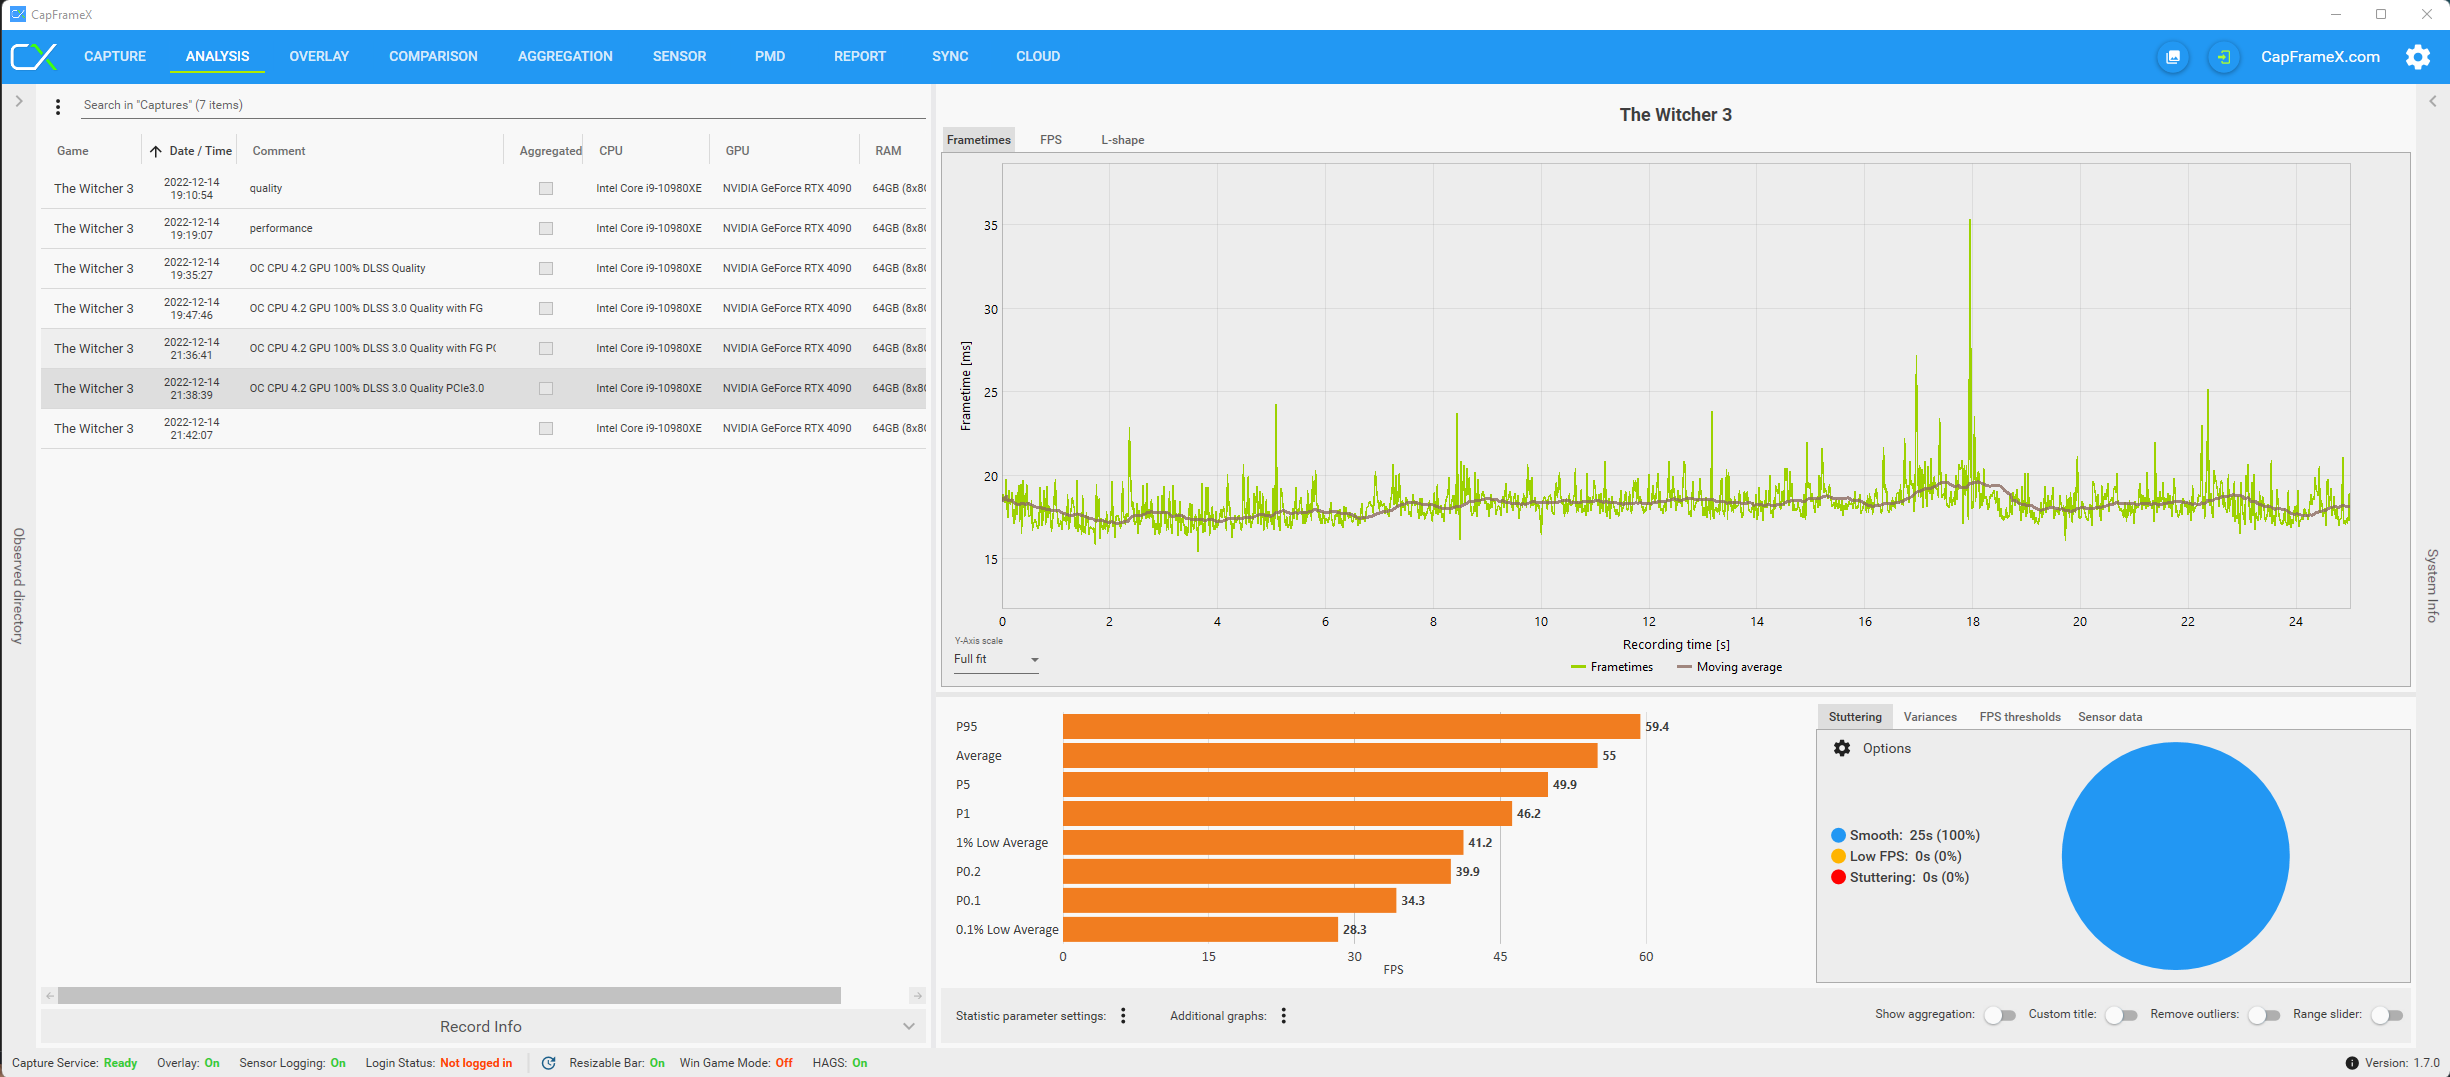Open Additional graphs three-dot menu
The width and height of the screenshot is (2450, 1077).
(1284, 1016)
